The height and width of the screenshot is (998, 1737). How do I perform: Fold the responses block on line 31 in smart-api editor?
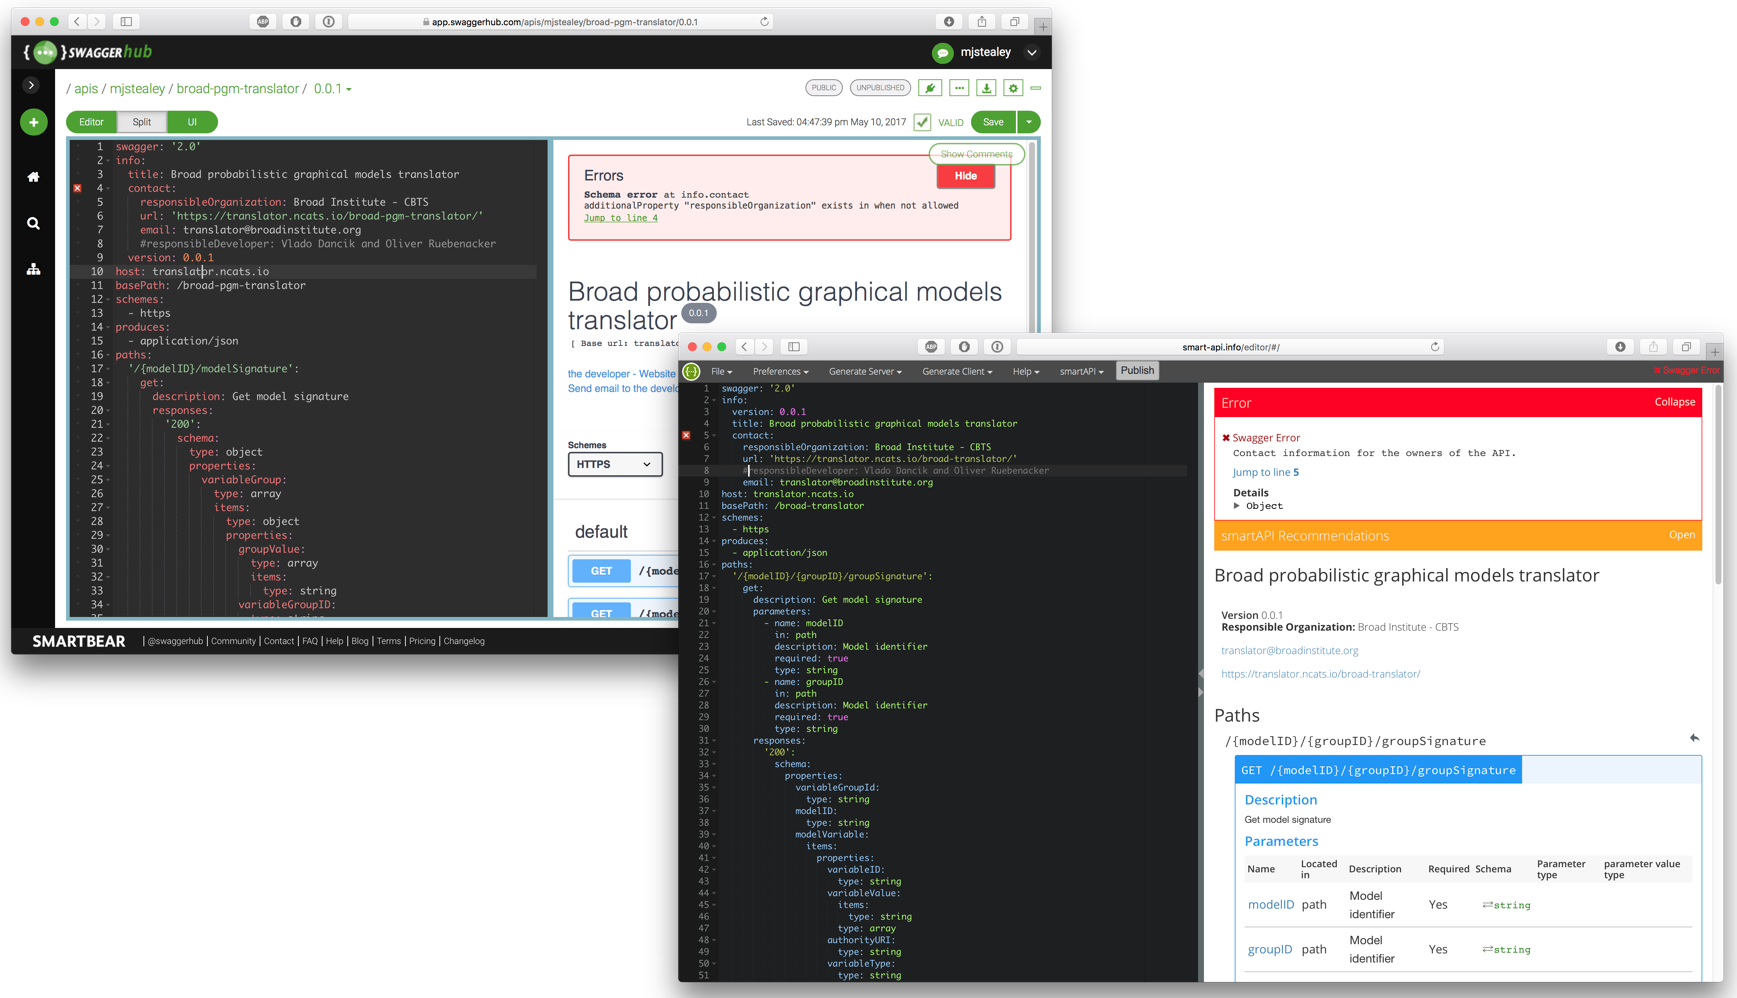tap(714, 741)
